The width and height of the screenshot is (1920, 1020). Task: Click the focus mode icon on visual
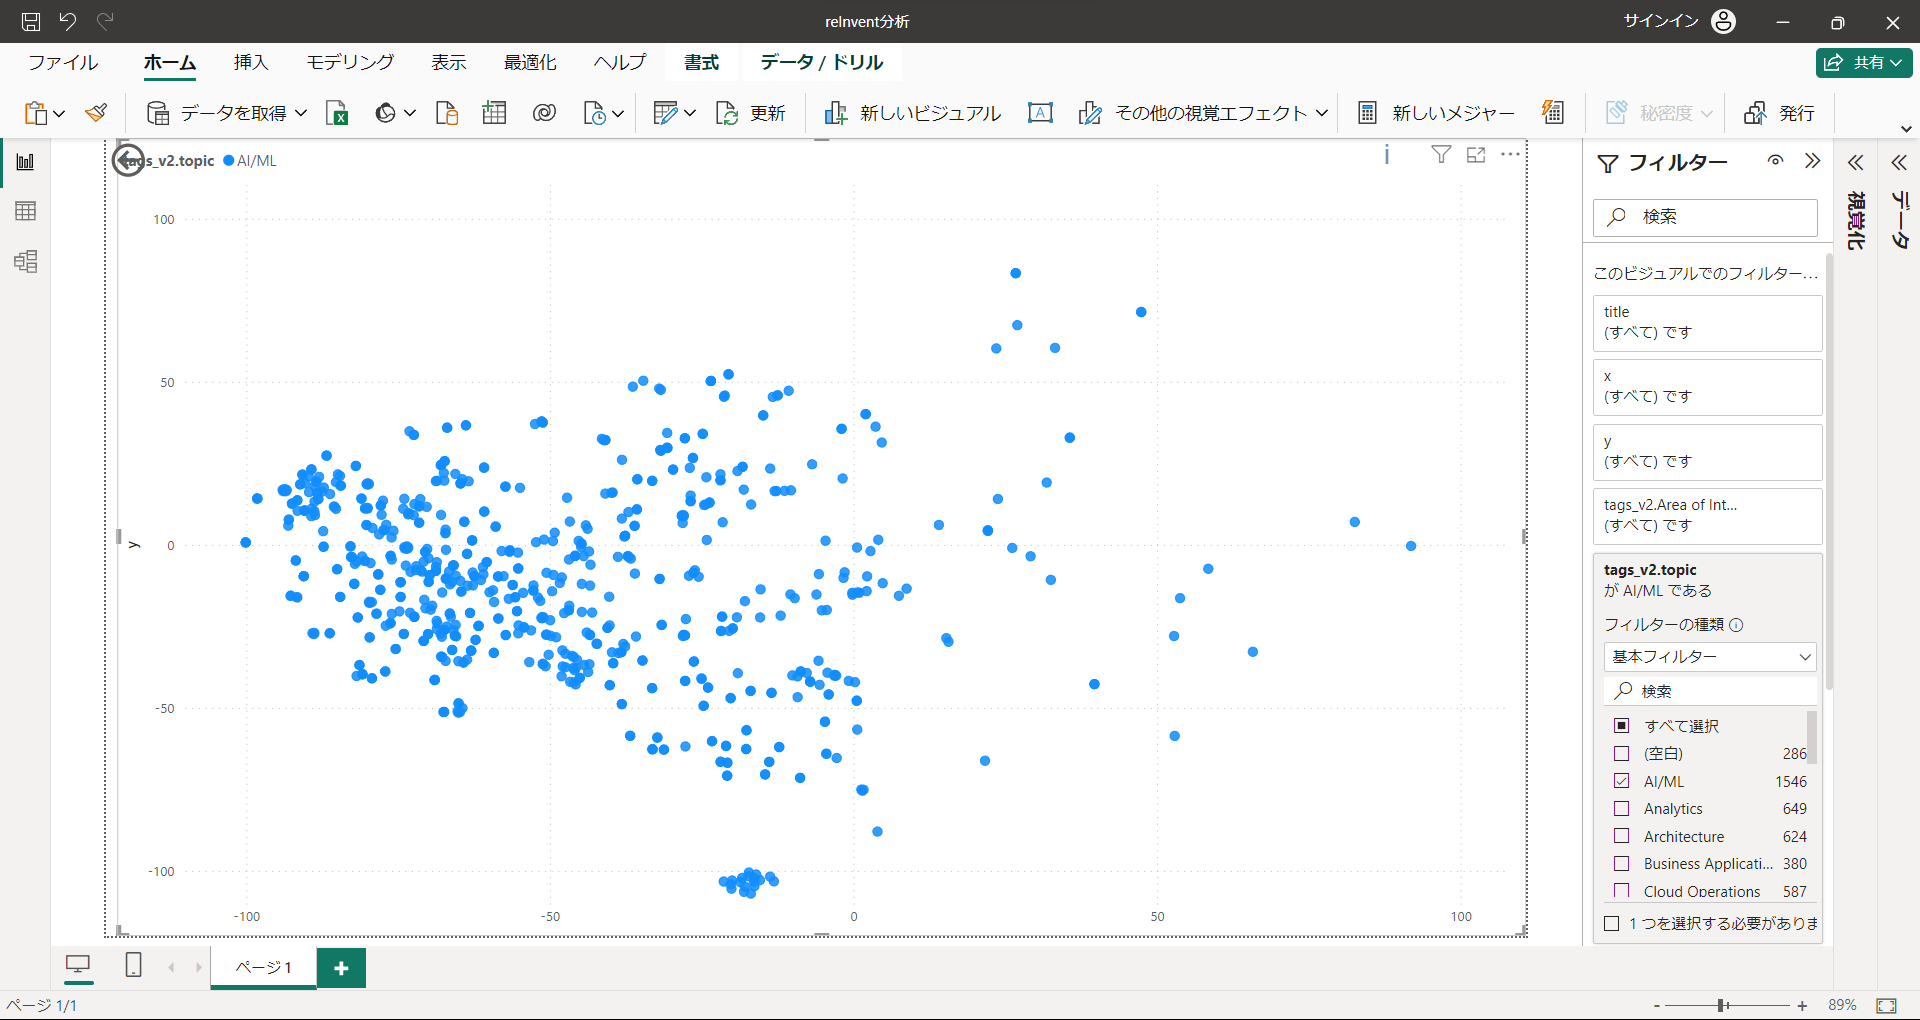[1476, 155]
